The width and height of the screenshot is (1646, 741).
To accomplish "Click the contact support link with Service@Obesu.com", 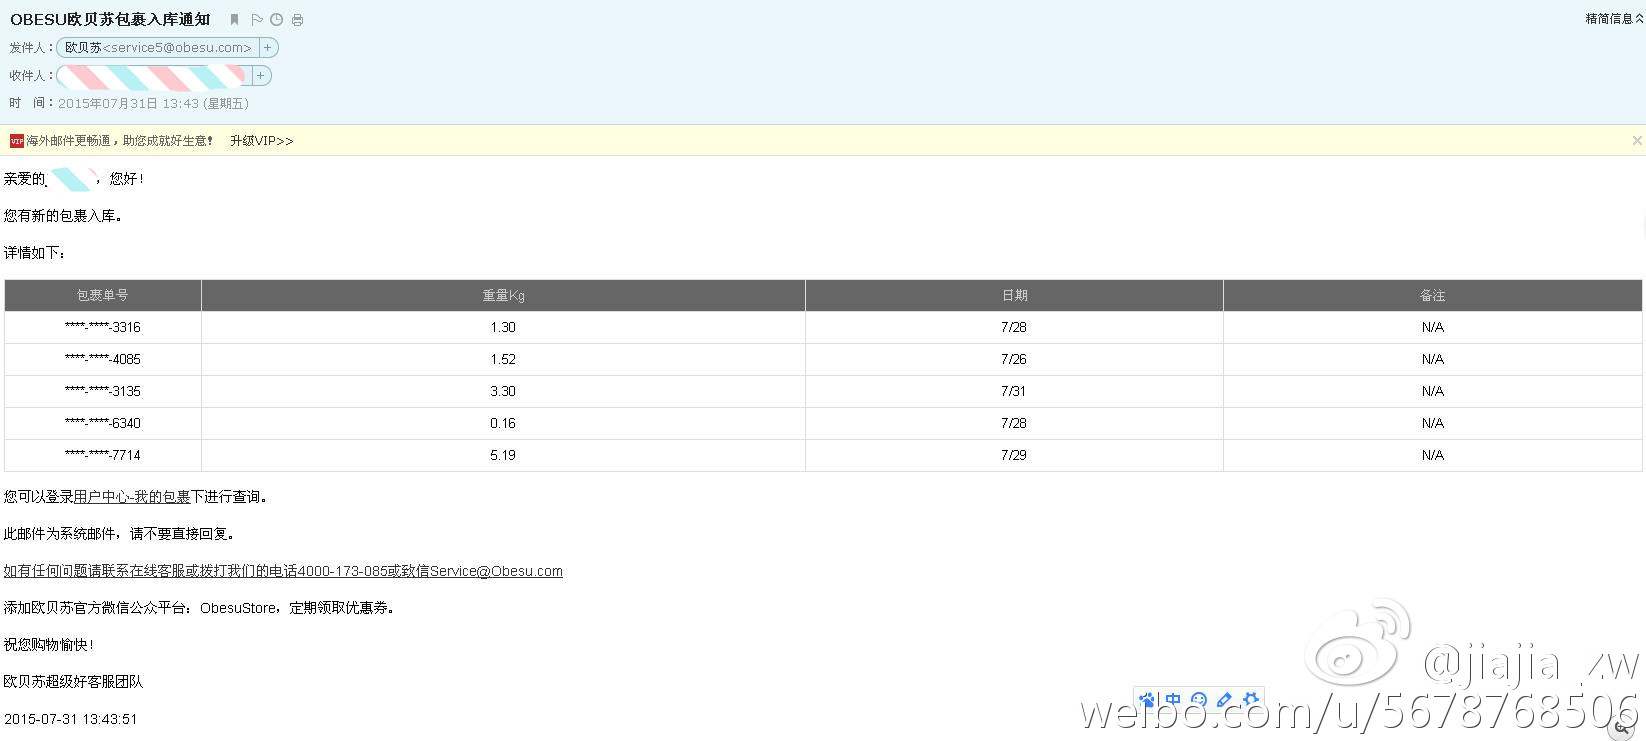I will (283, 571).
